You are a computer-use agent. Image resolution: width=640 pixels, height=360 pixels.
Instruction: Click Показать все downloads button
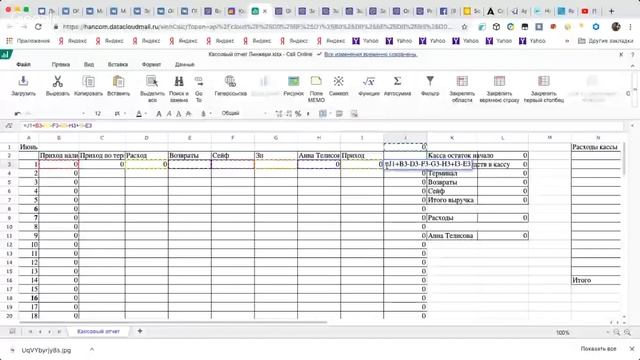tap(598, 349)
